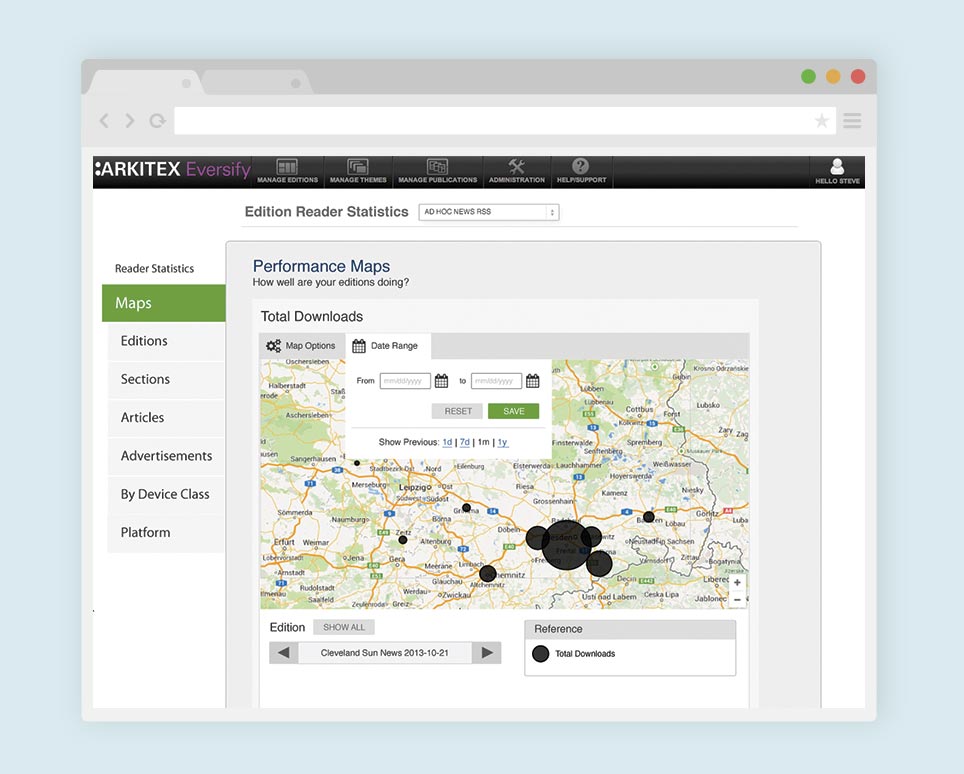This screenshot has width=964, height=774.
Task: Open Articles in the sidebar
Action: [x=166, y=417]
